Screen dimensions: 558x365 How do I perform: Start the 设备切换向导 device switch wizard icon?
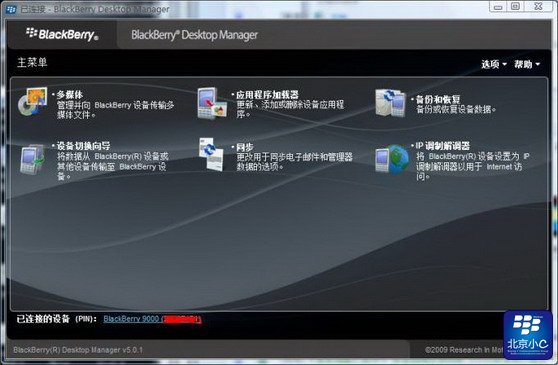click(x=33, y=159)
